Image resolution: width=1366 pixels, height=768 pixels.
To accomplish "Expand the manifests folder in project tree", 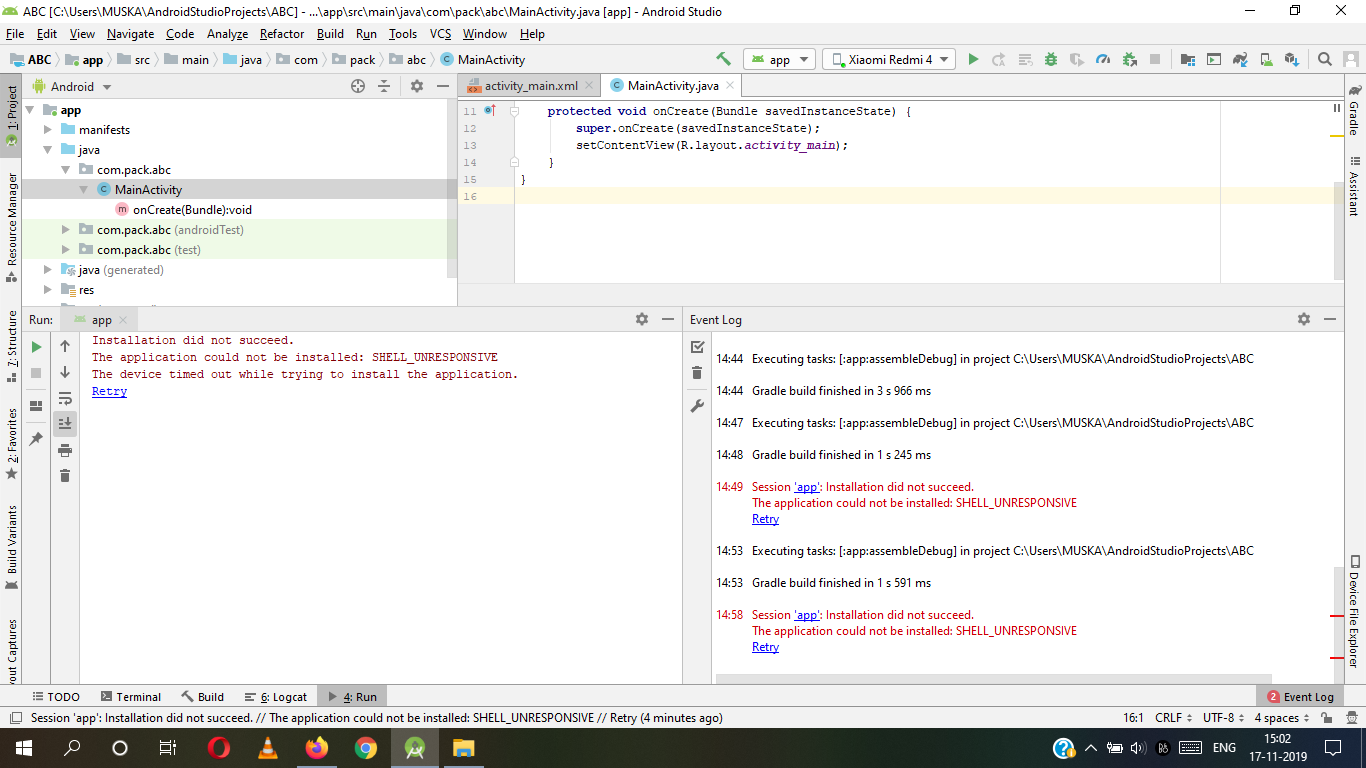I will pos(47,130).
